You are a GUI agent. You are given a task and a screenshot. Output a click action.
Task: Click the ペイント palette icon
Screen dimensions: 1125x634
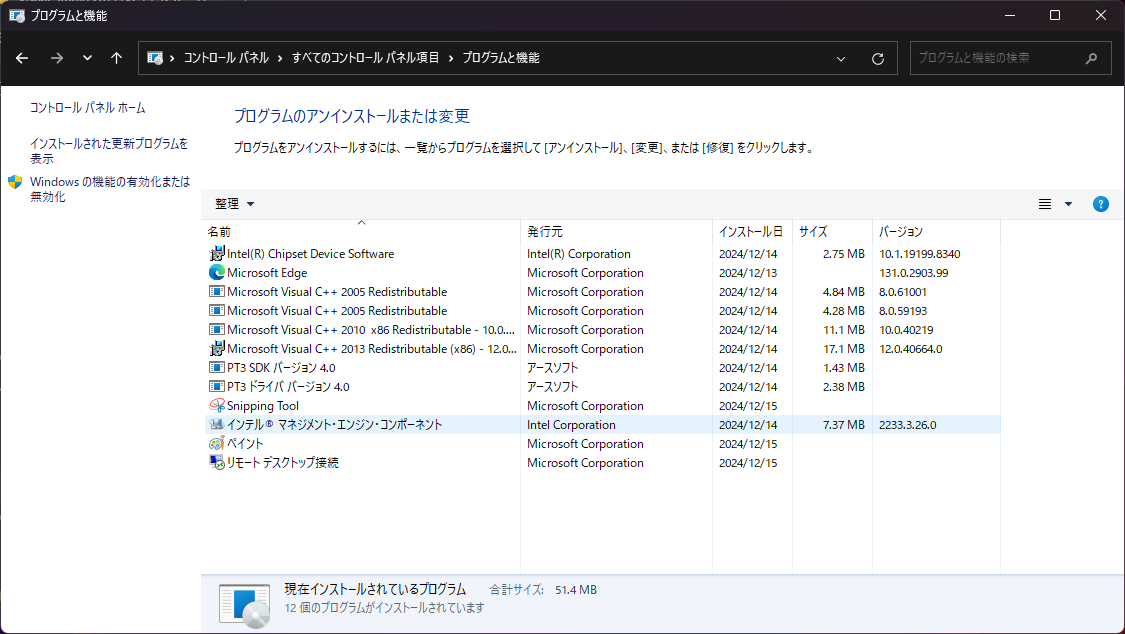(217, 444)
